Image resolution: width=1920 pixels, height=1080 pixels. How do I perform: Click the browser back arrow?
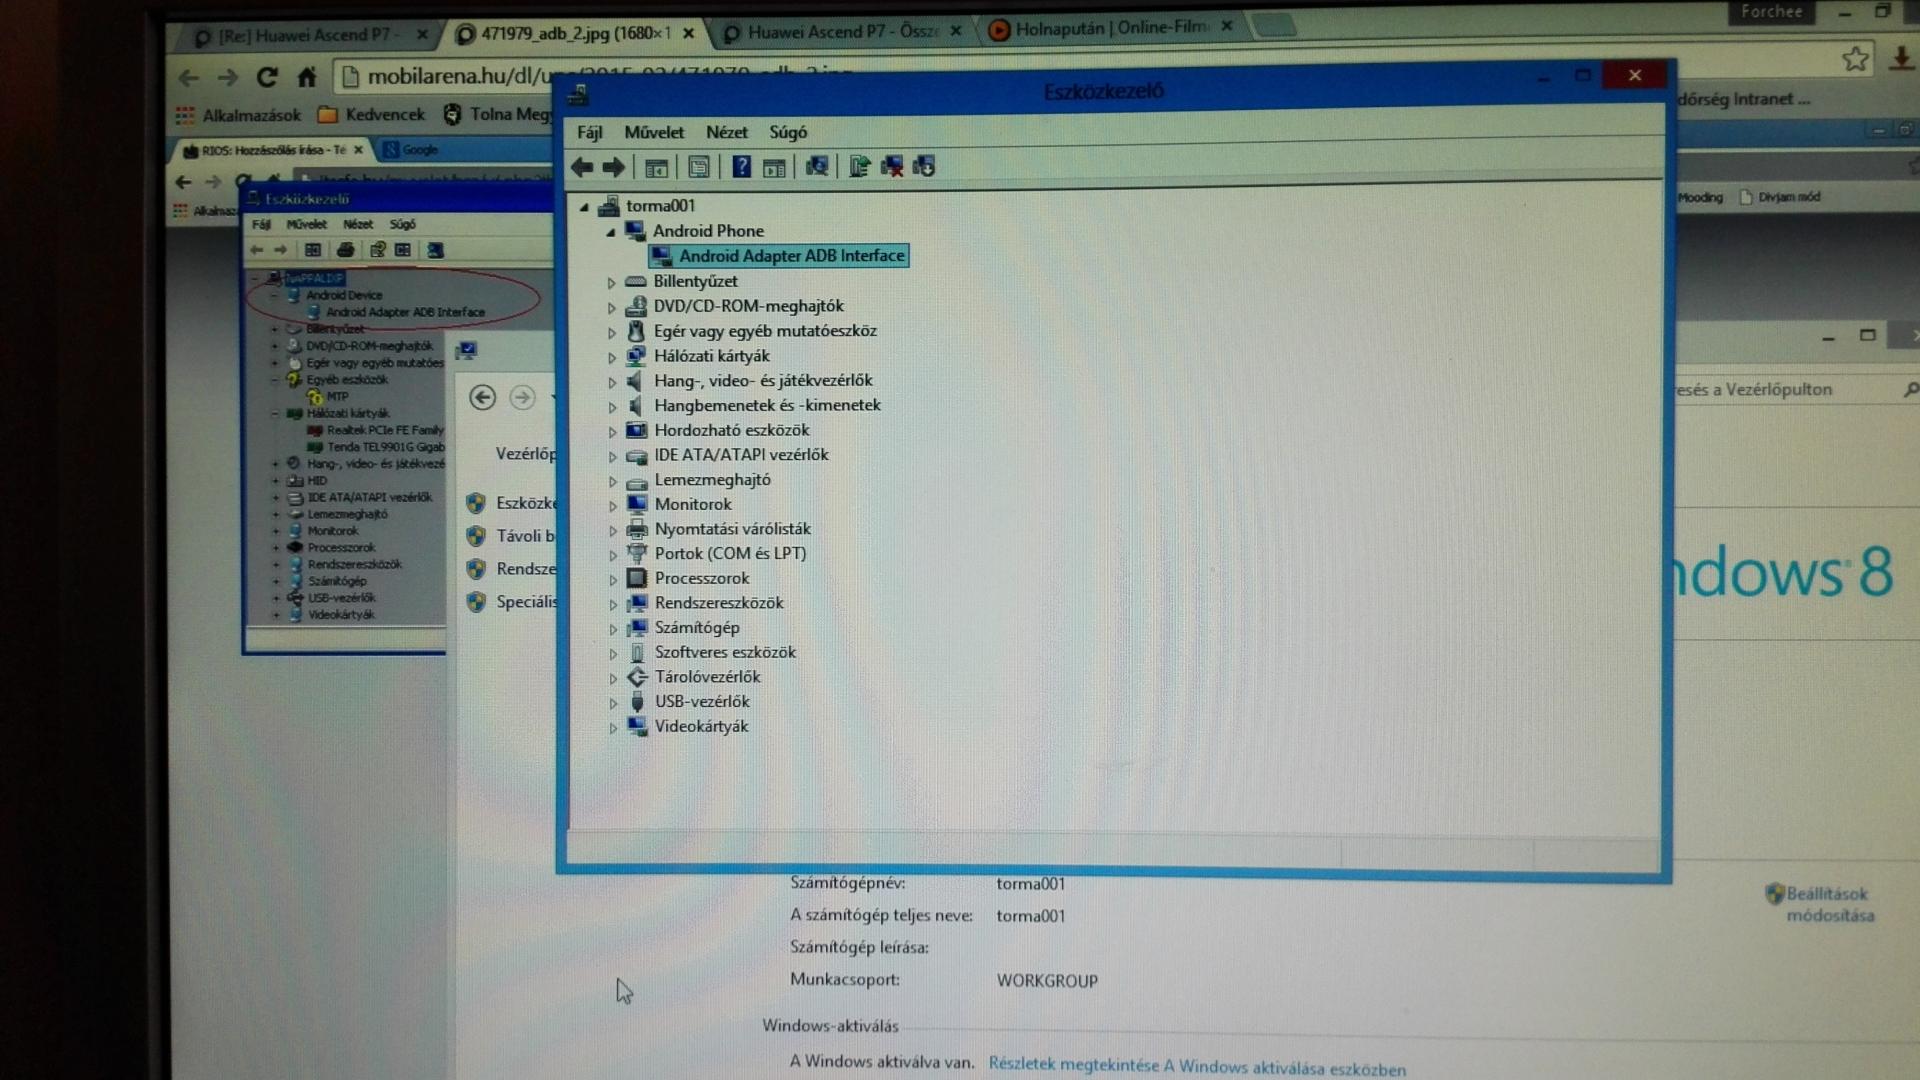coord(188,77)
